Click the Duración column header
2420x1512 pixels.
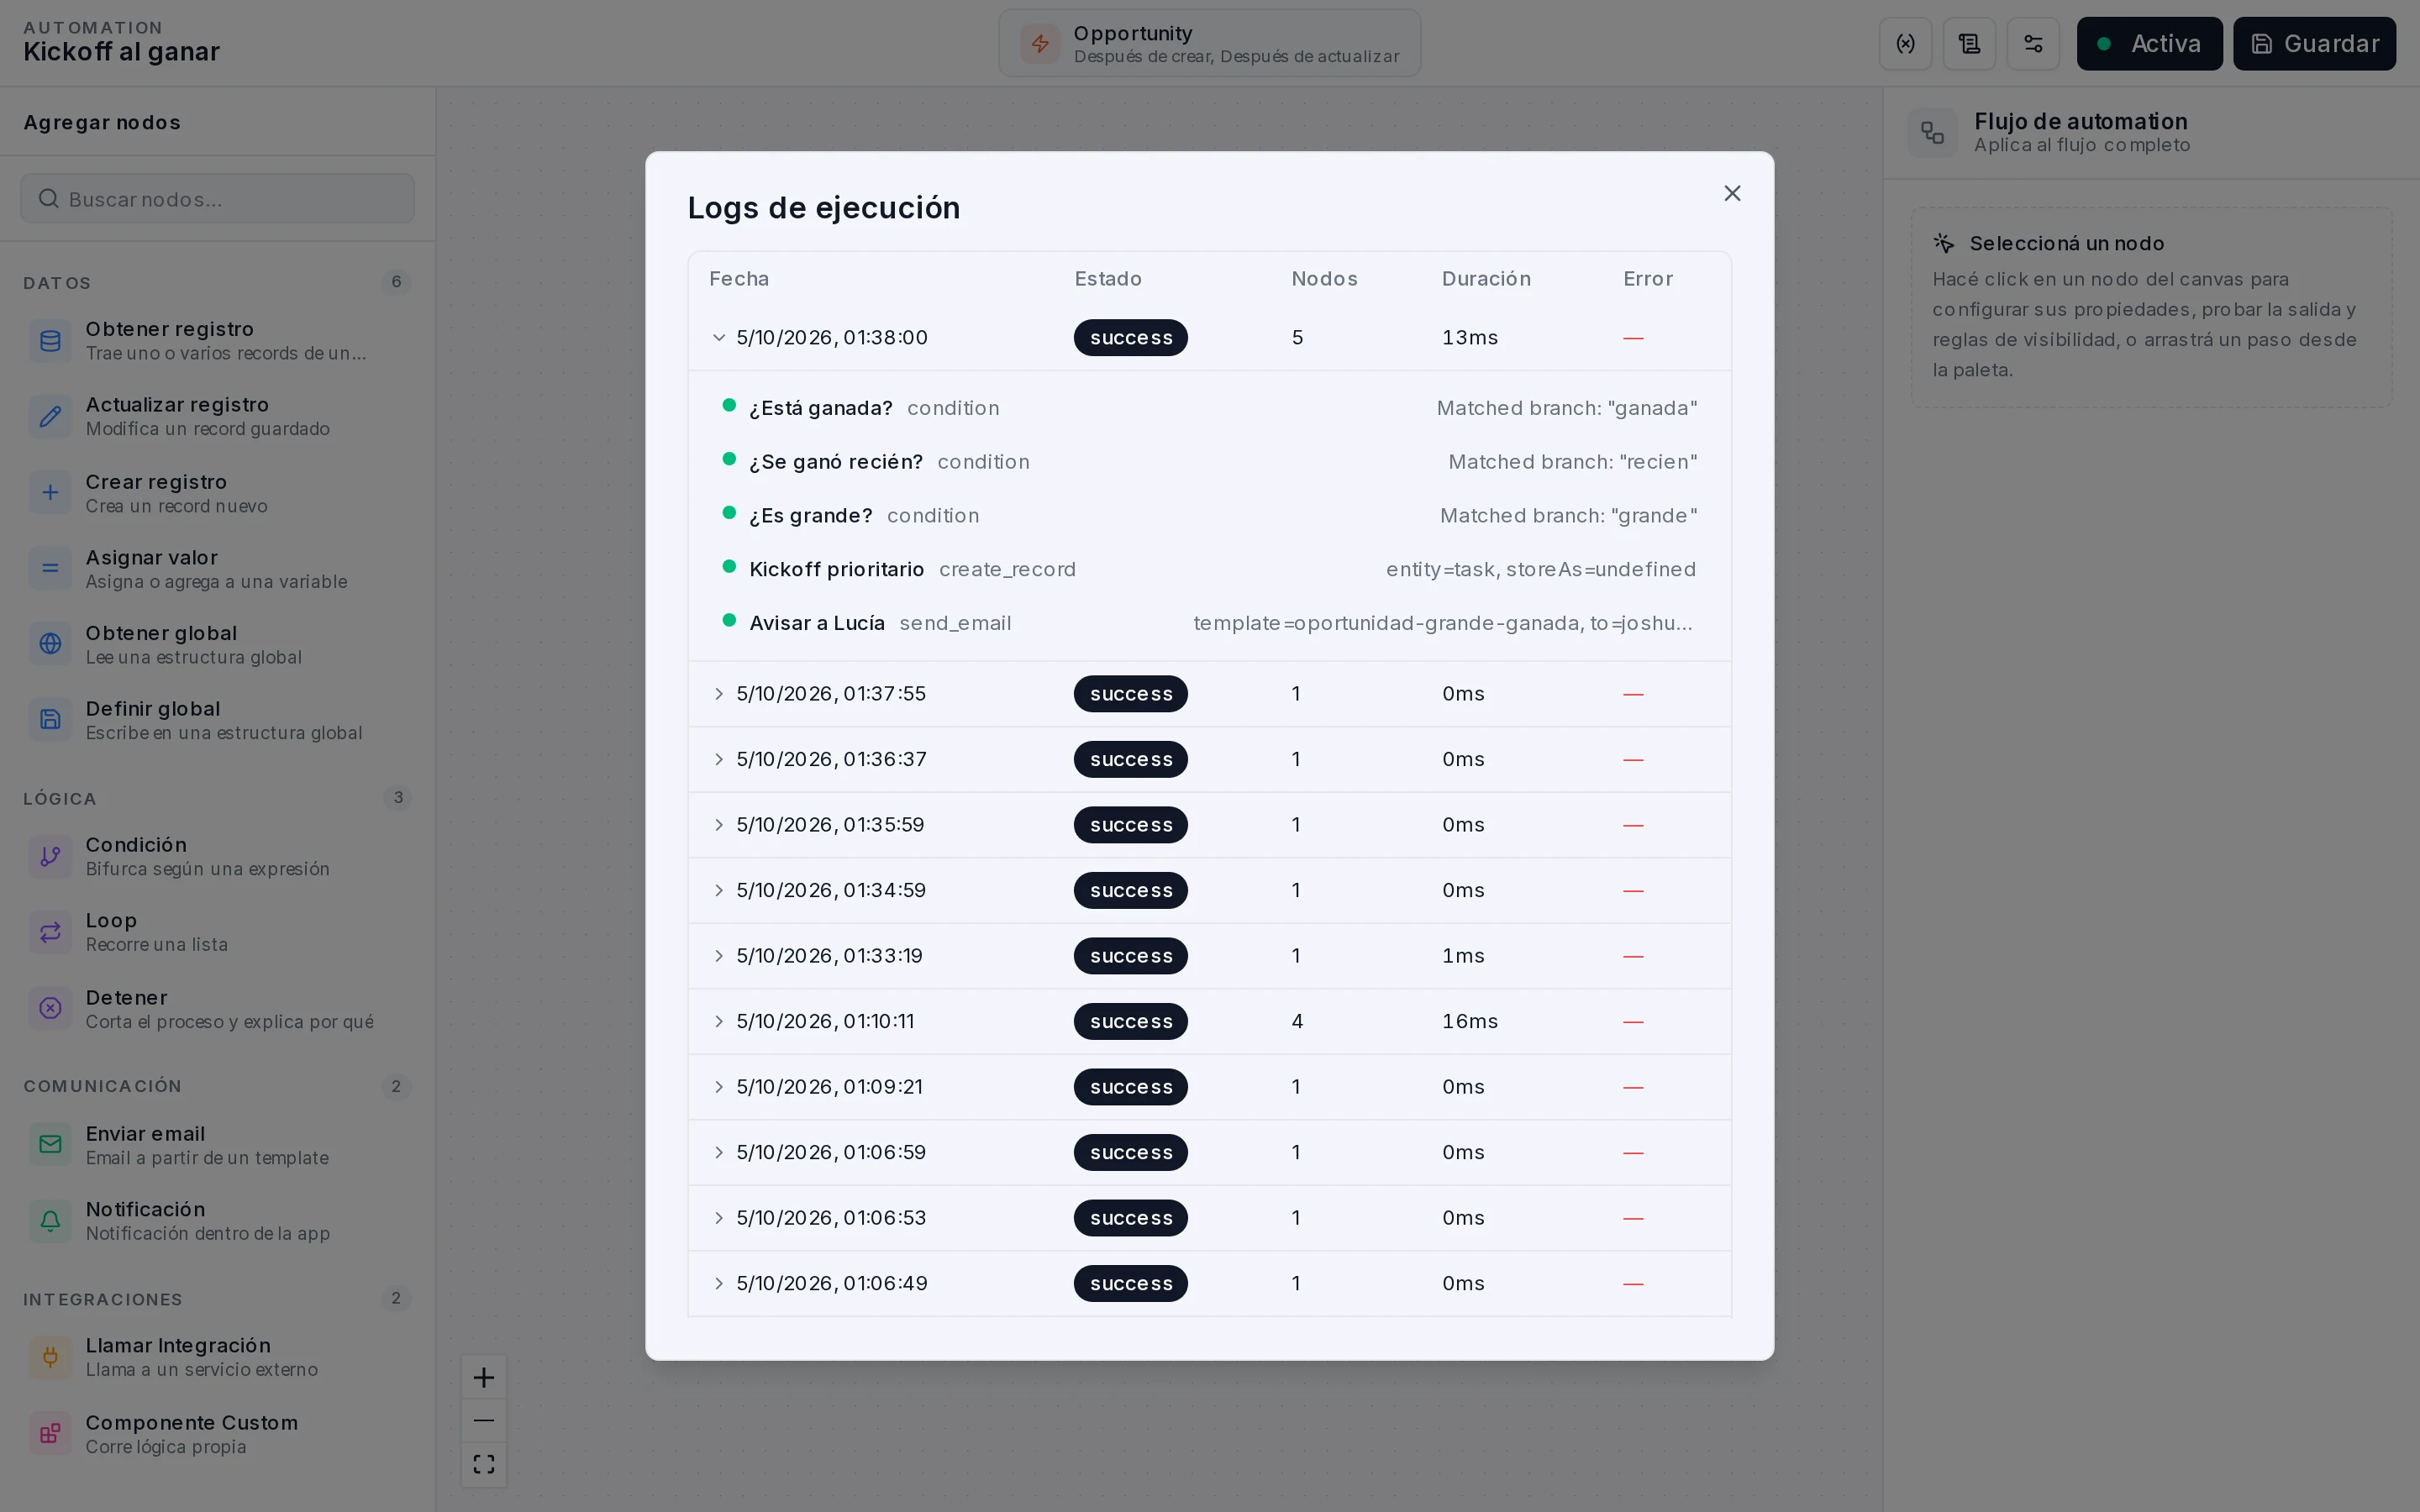coord(1486,279)
